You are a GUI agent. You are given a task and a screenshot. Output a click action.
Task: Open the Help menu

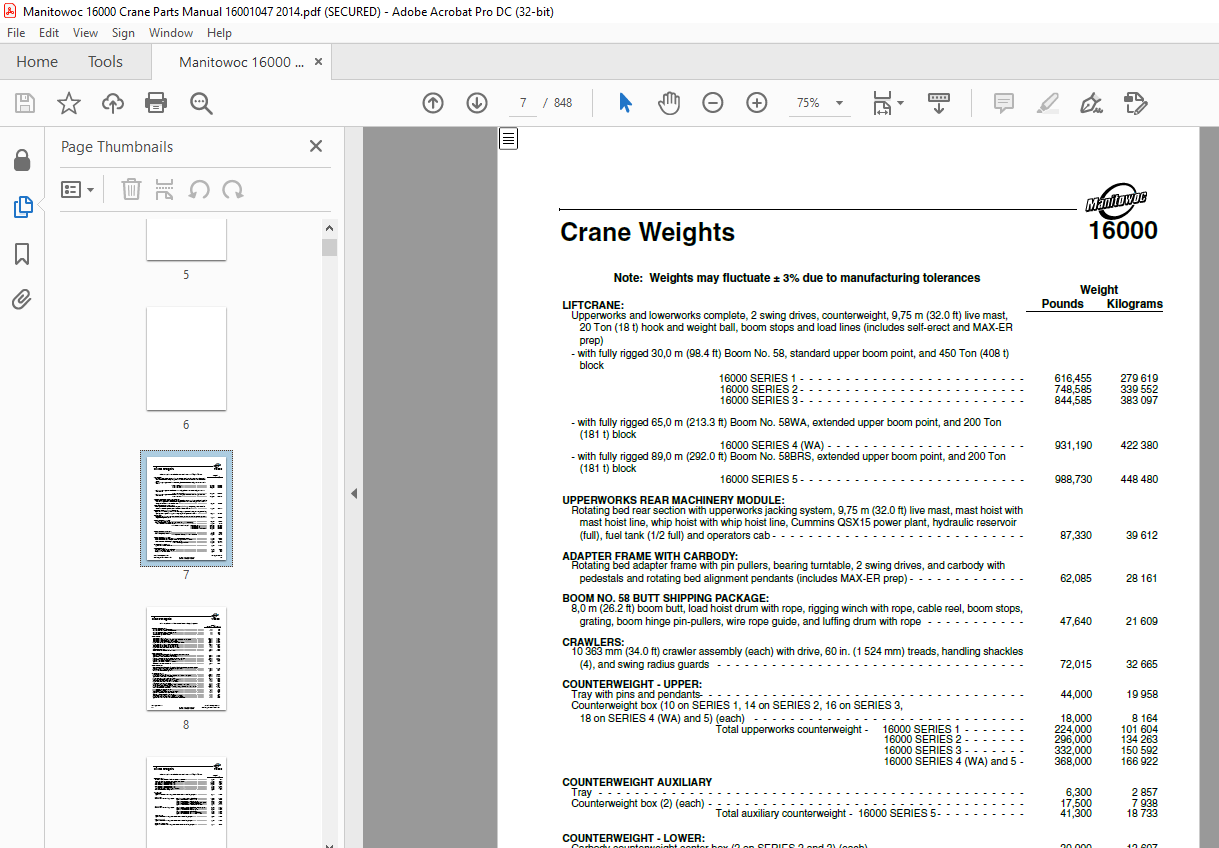(218, 33)
